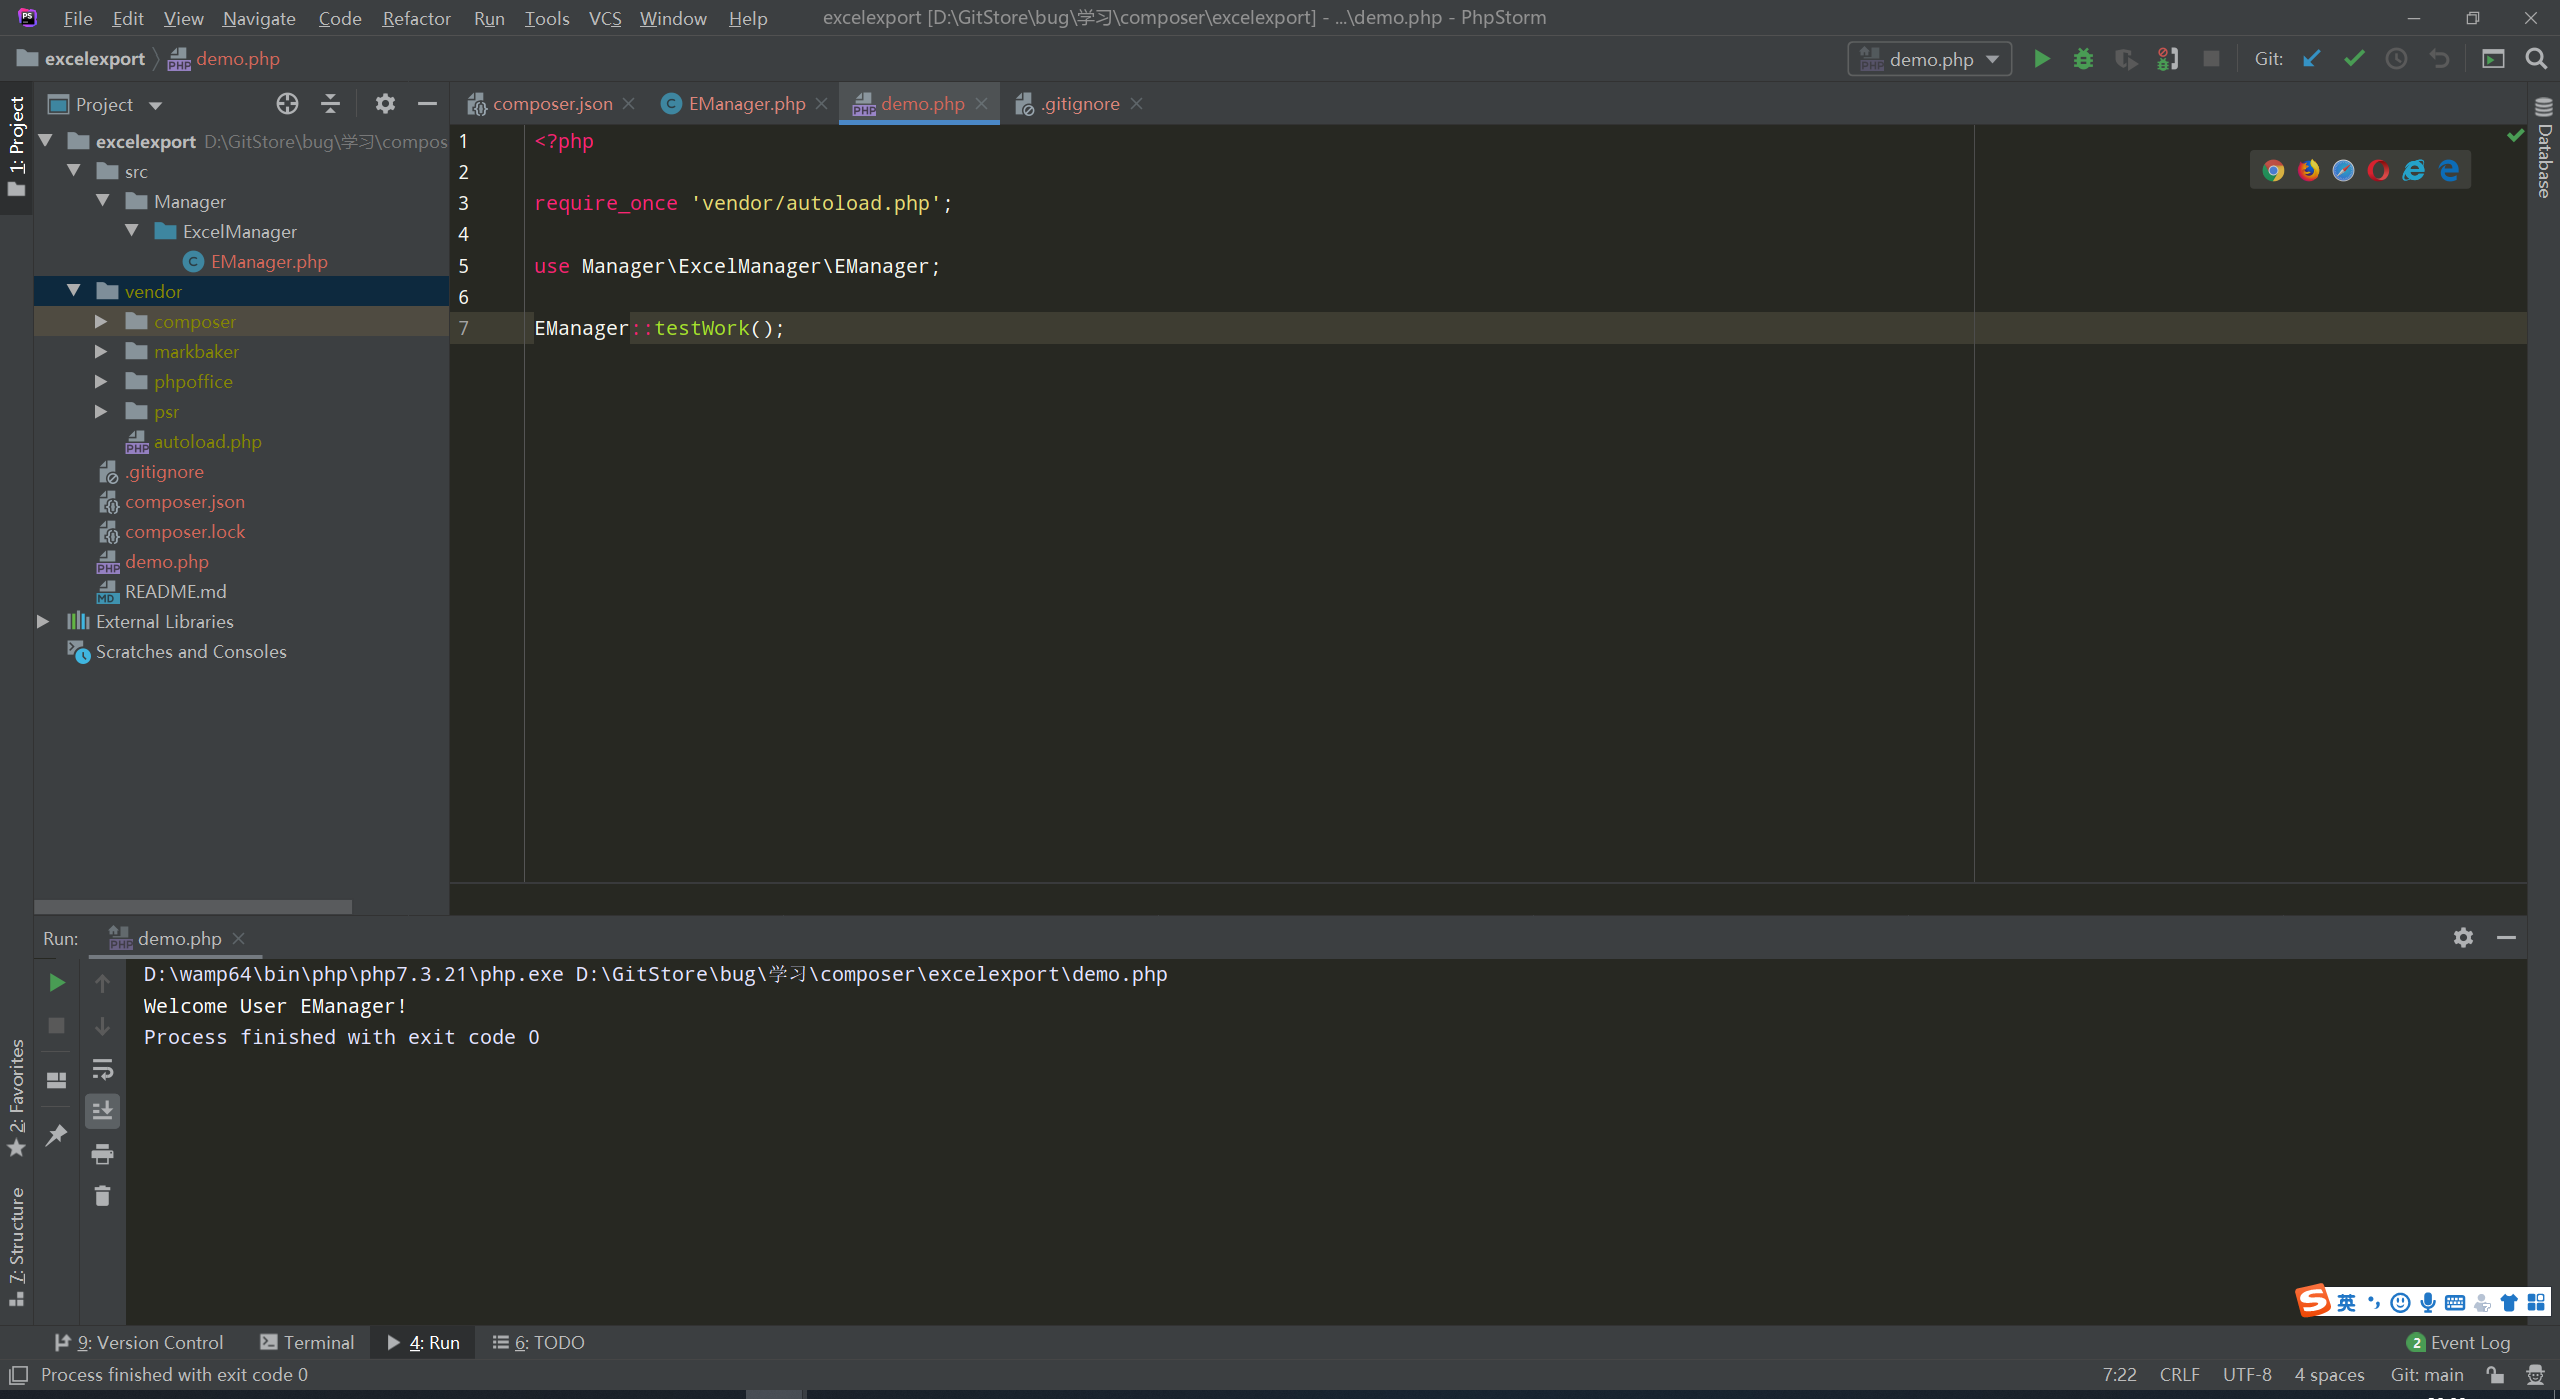The image size is (2560, 1399).
Task: Click Git commit checkmark icon
Action: (x=2354, y=59)
